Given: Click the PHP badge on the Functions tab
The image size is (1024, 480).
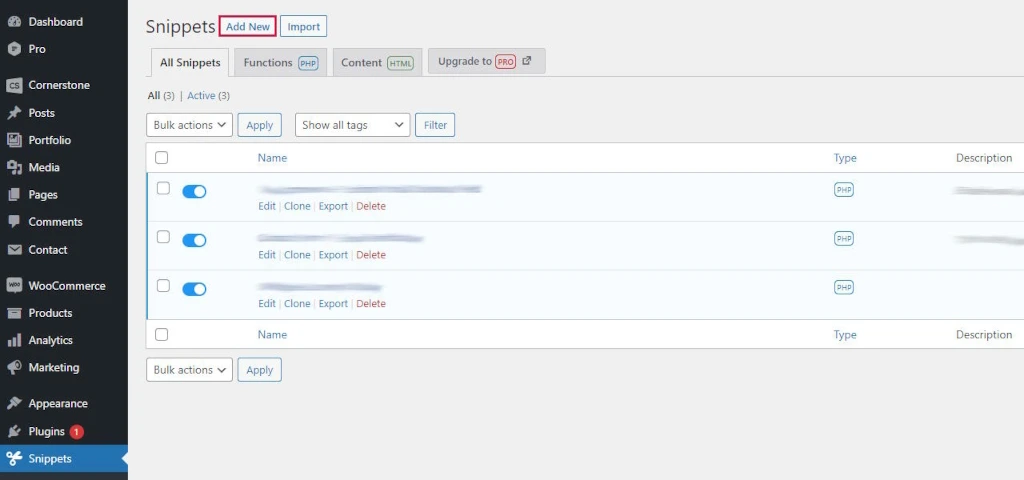Looking at the screenshot, I should 308,63.
